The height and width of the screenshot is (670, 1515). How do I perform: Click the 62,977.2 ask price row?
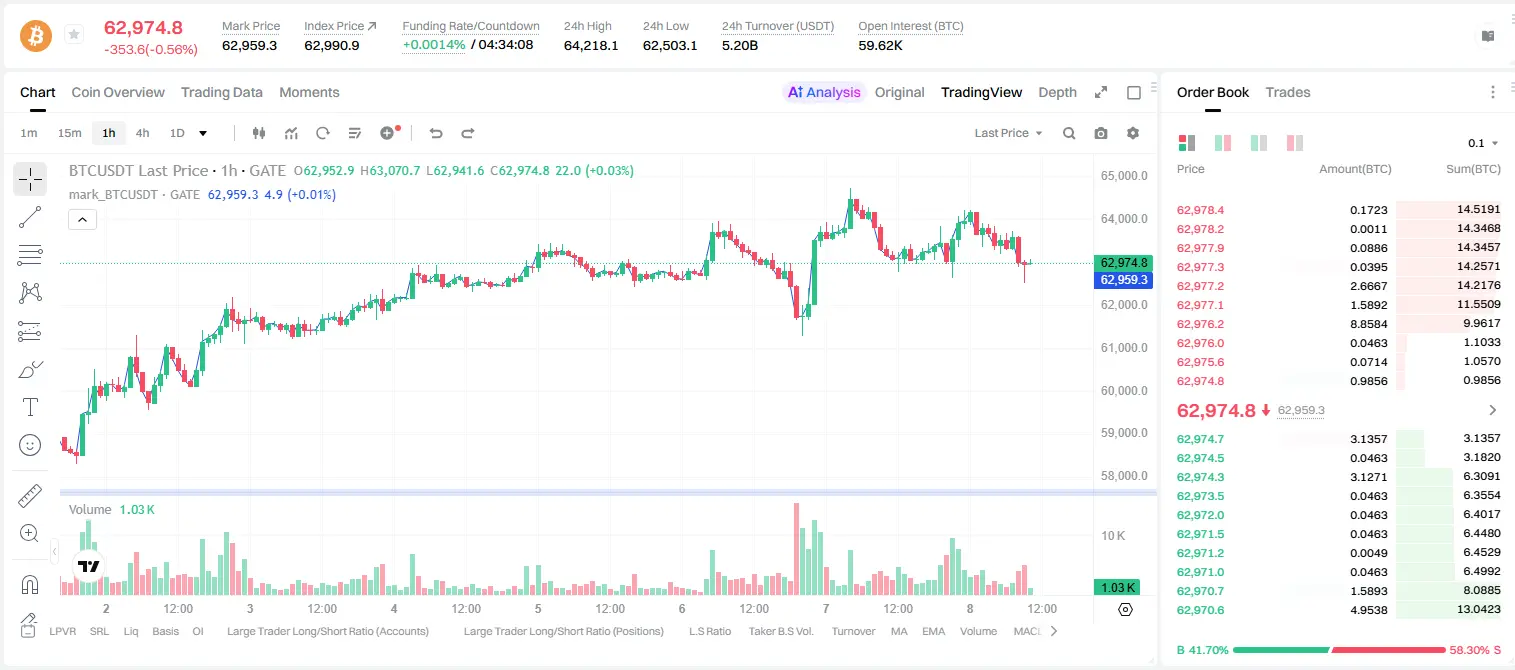pos(1339,286)
